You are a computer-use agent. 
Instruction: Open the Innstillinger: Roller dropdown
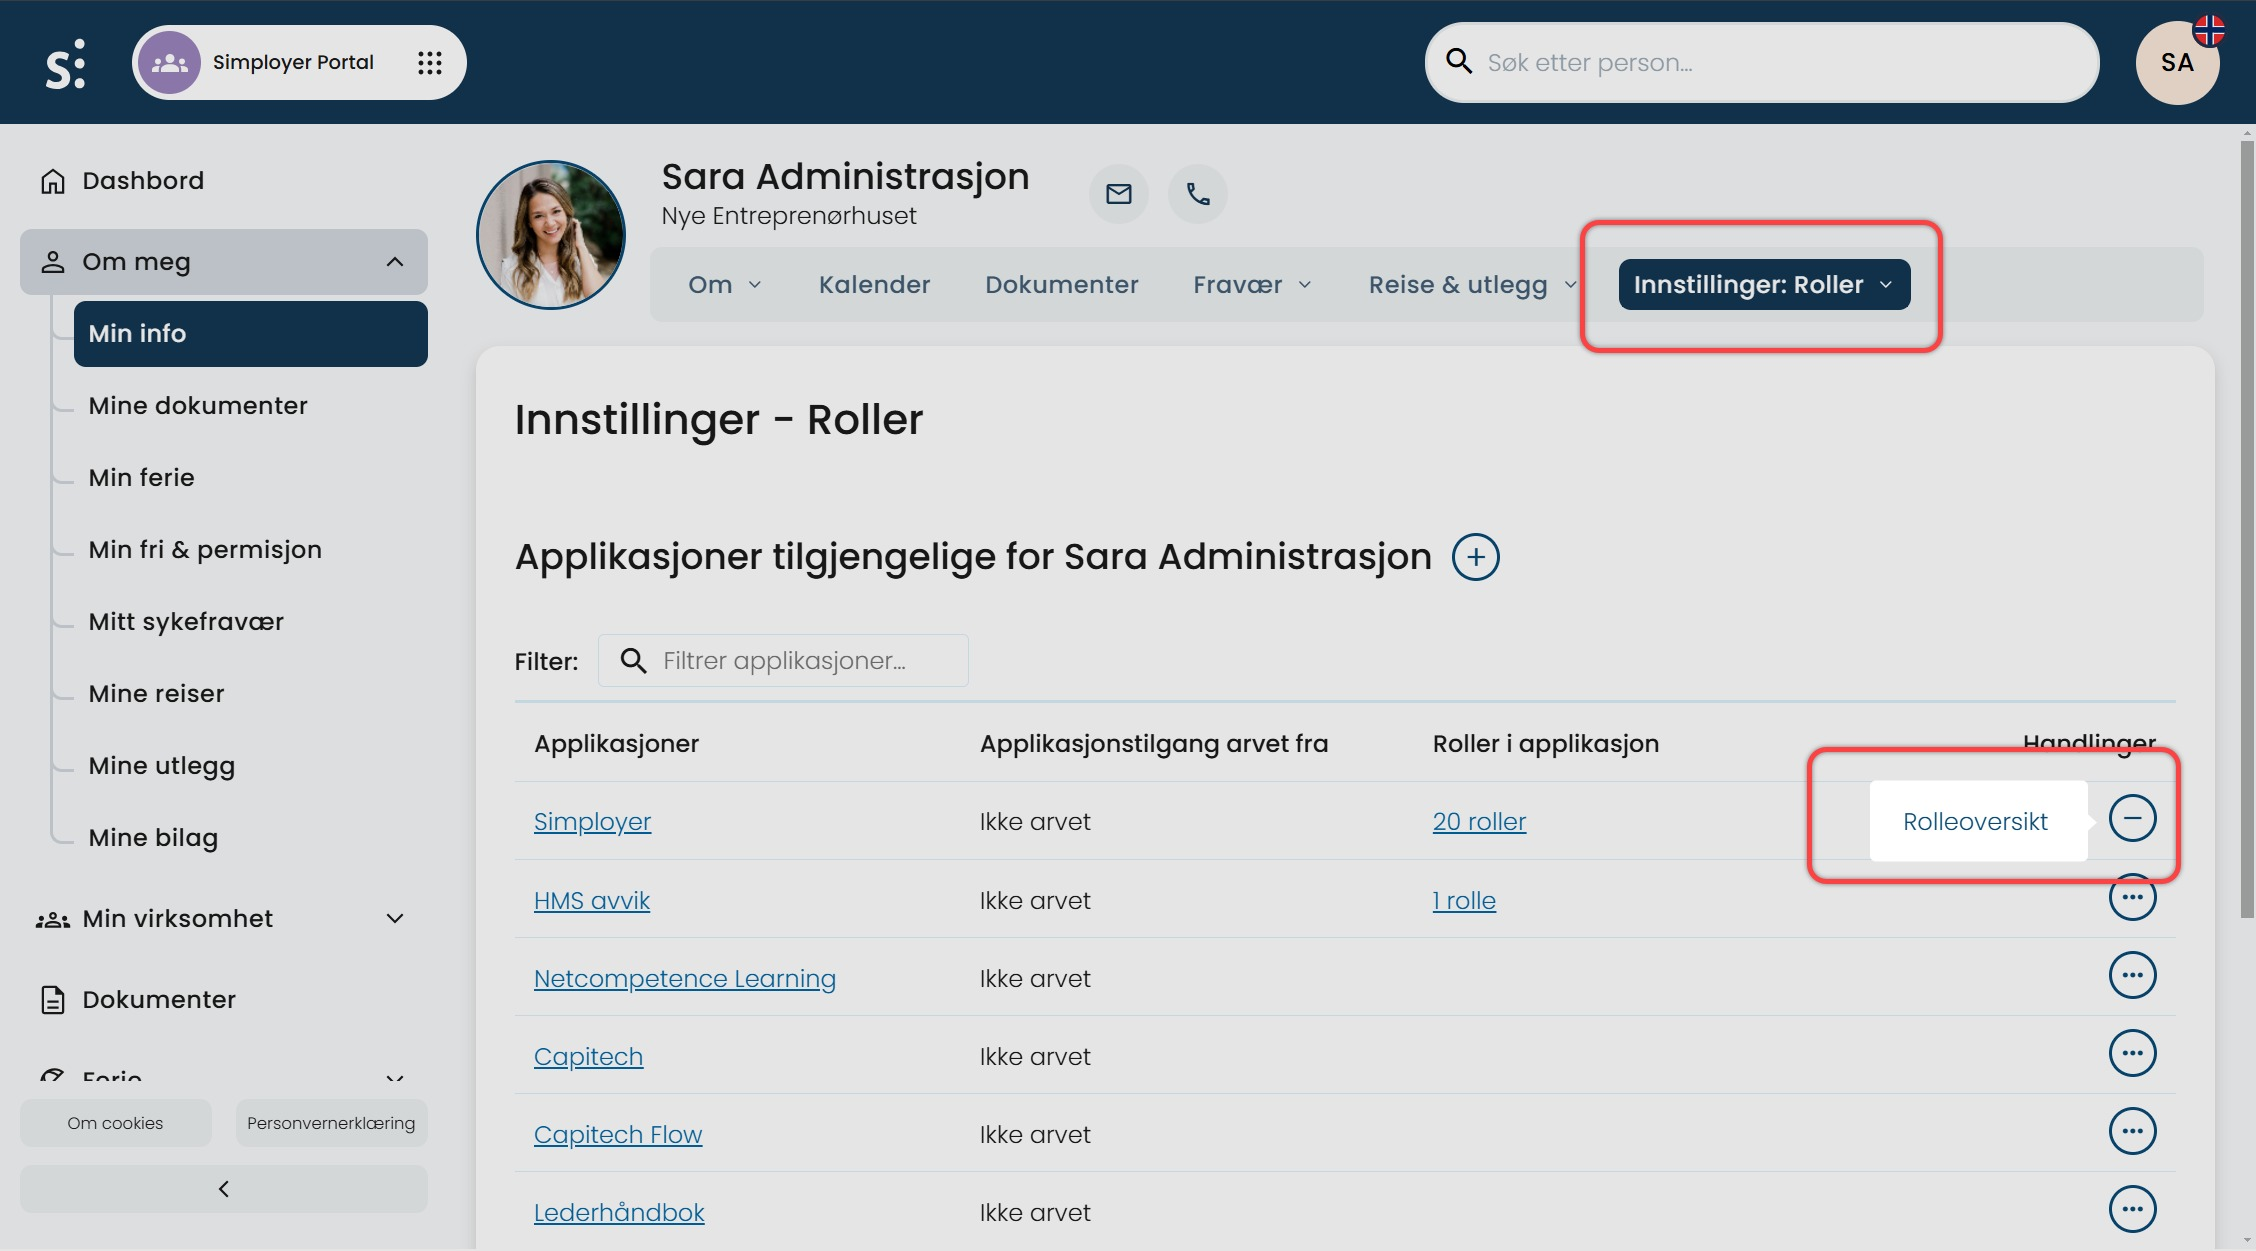[1764, 285]
